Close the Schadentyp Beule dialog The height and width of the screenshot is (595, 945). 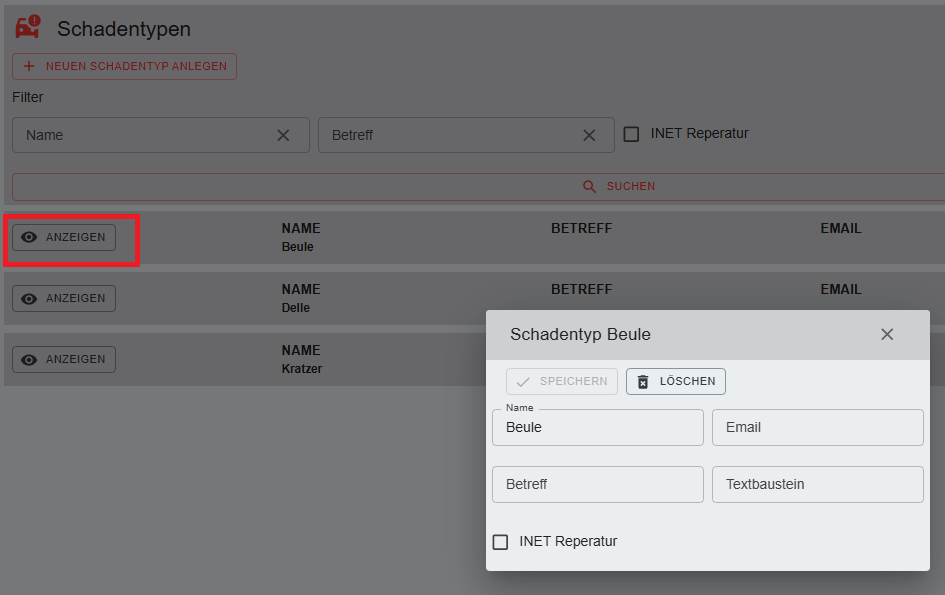pos(887,334)
